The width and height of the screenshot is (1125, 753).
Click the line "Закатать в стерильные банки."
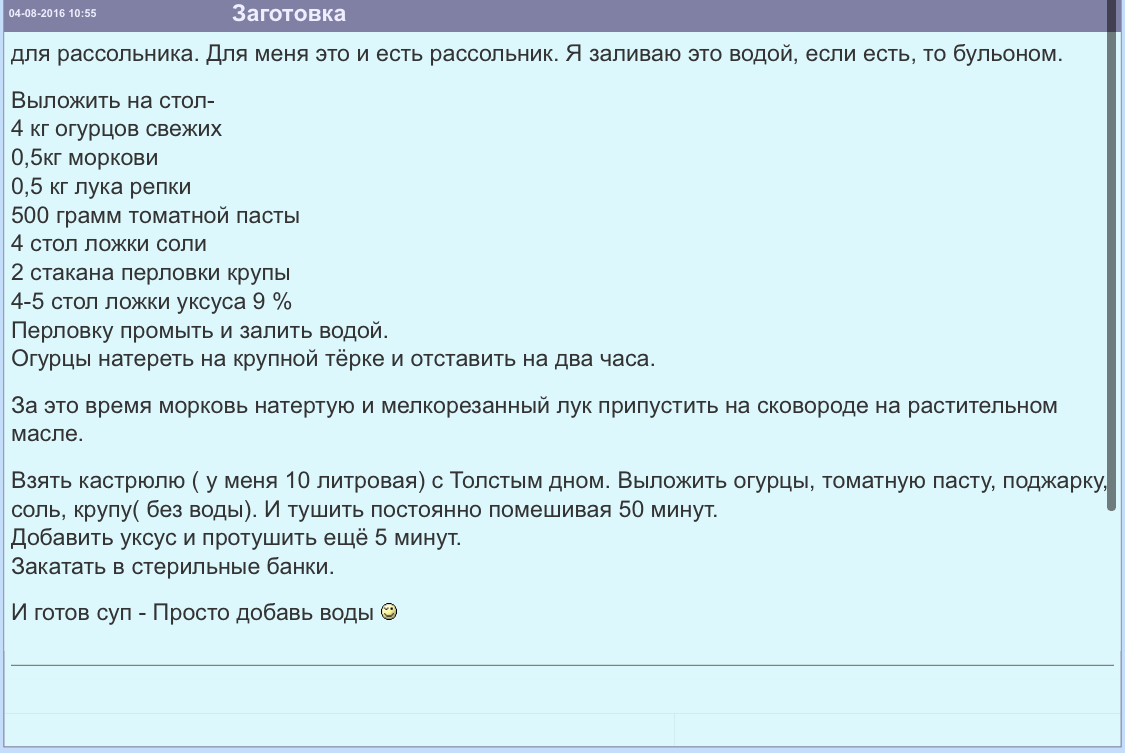pos(173,567)
